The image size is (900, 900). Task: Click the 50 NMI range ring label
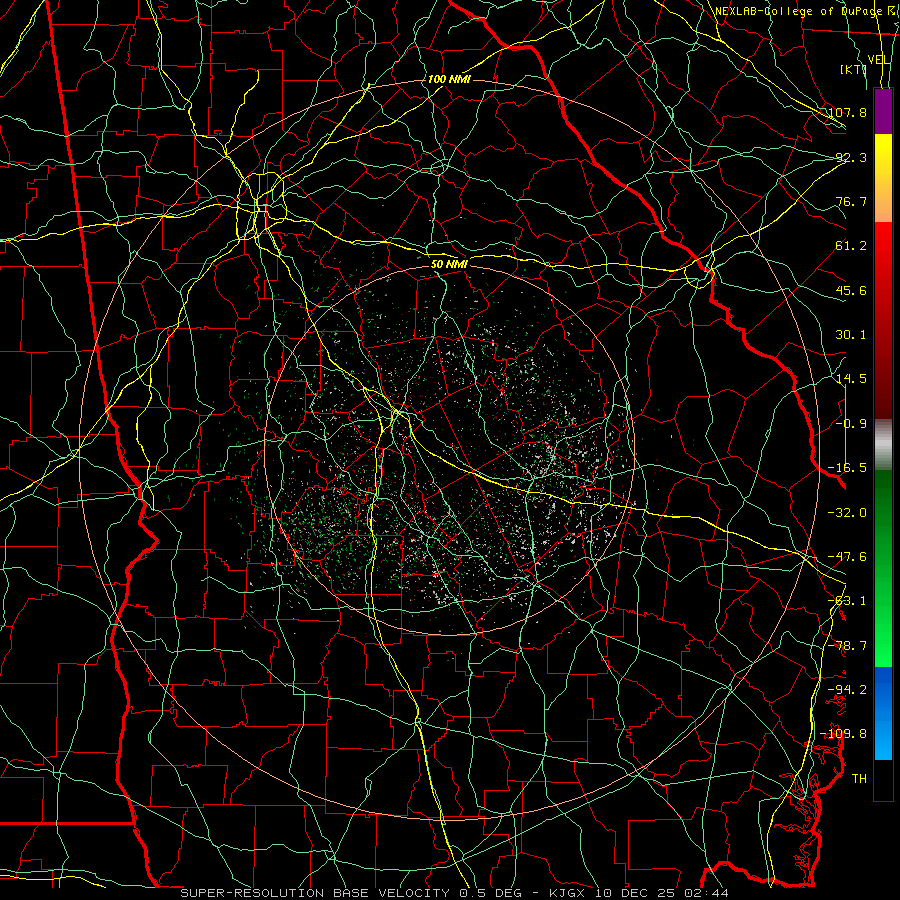coord(449,264)
